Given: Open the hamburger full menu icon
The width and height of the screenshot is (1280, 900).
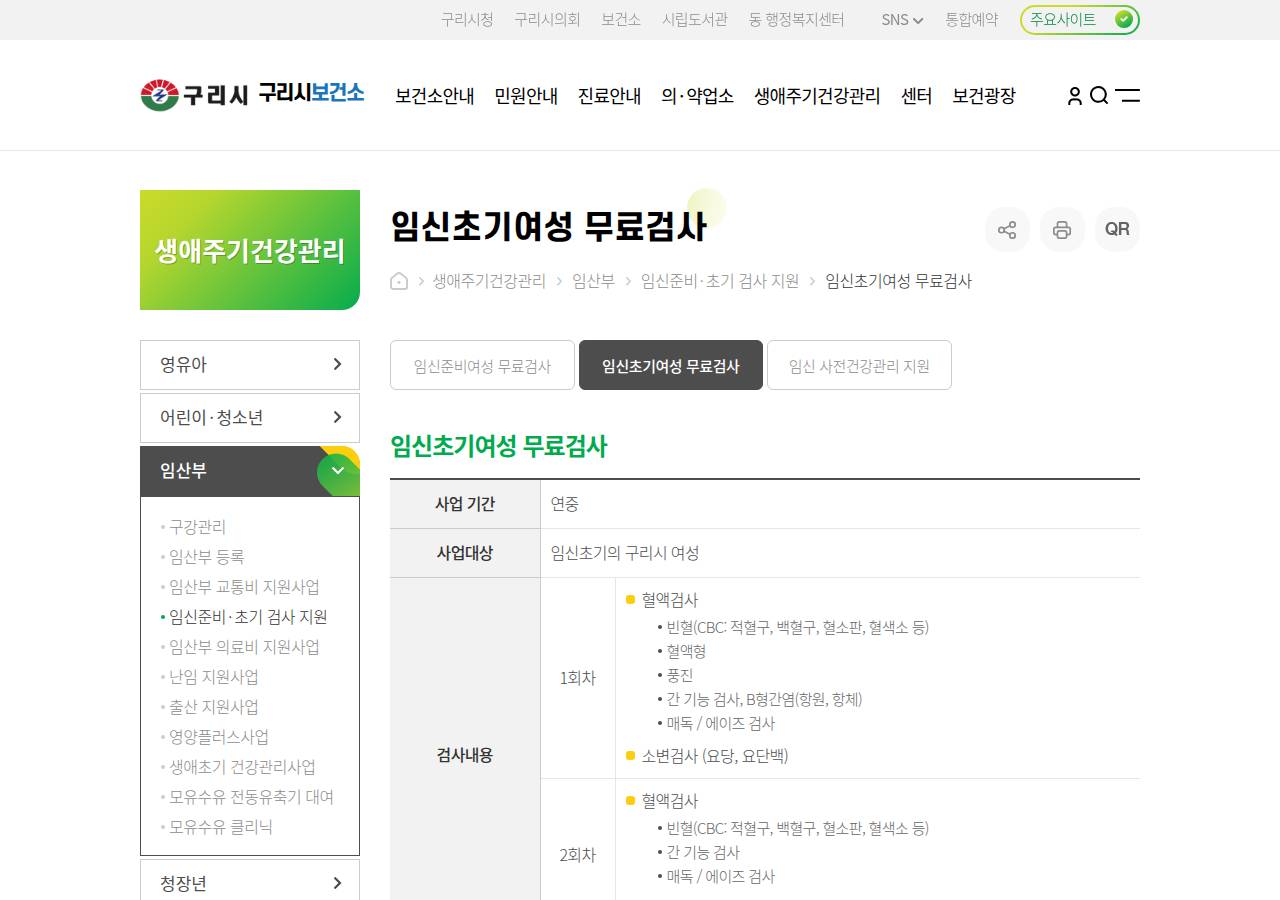Looking at the screenshot, I should pyautogui.click(x=1128, y=95).
